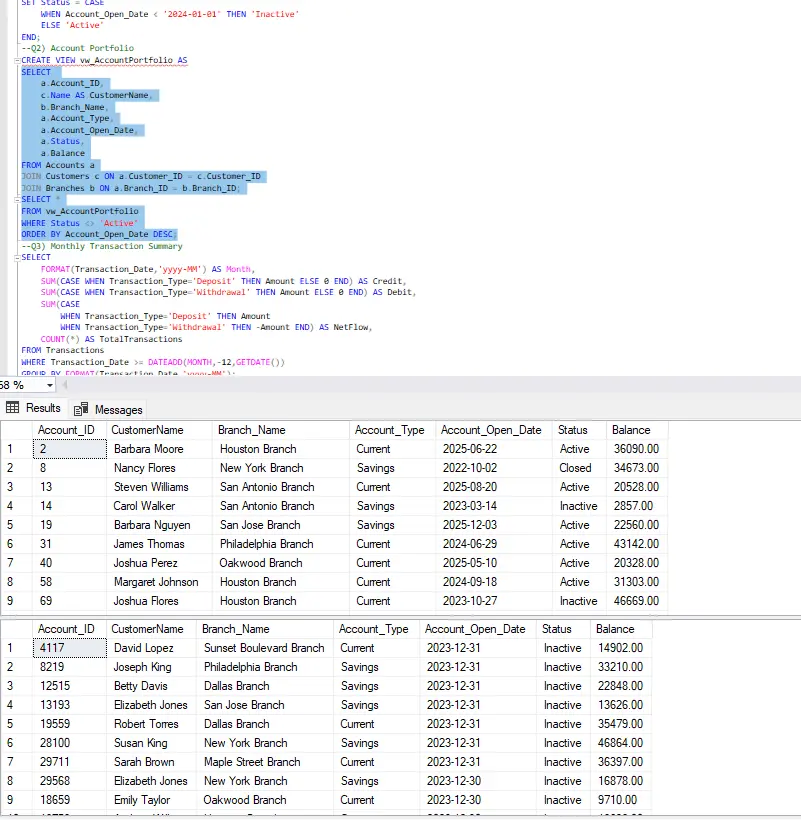The height and width of the screenshot is (820, 801).
Task: Click Philadelphia Branch cell for James Thomas
Action: tap(281, 544)
